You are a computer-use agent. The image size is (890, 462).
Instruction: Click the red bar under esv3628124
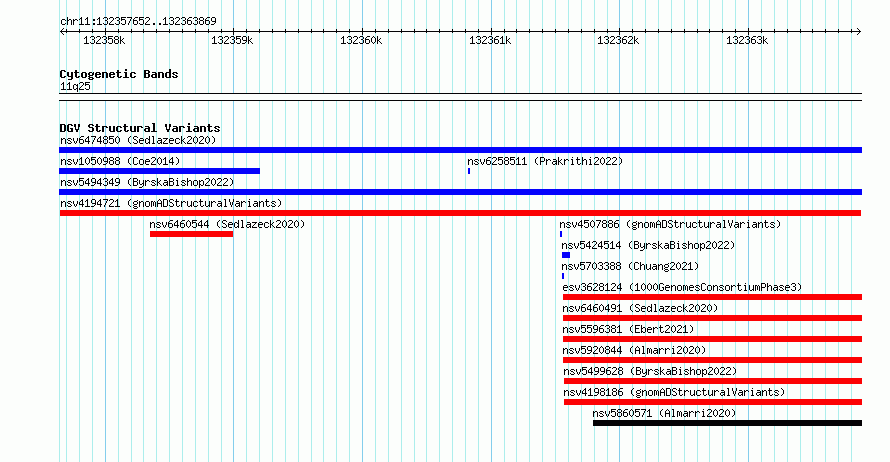pos(712,297)
